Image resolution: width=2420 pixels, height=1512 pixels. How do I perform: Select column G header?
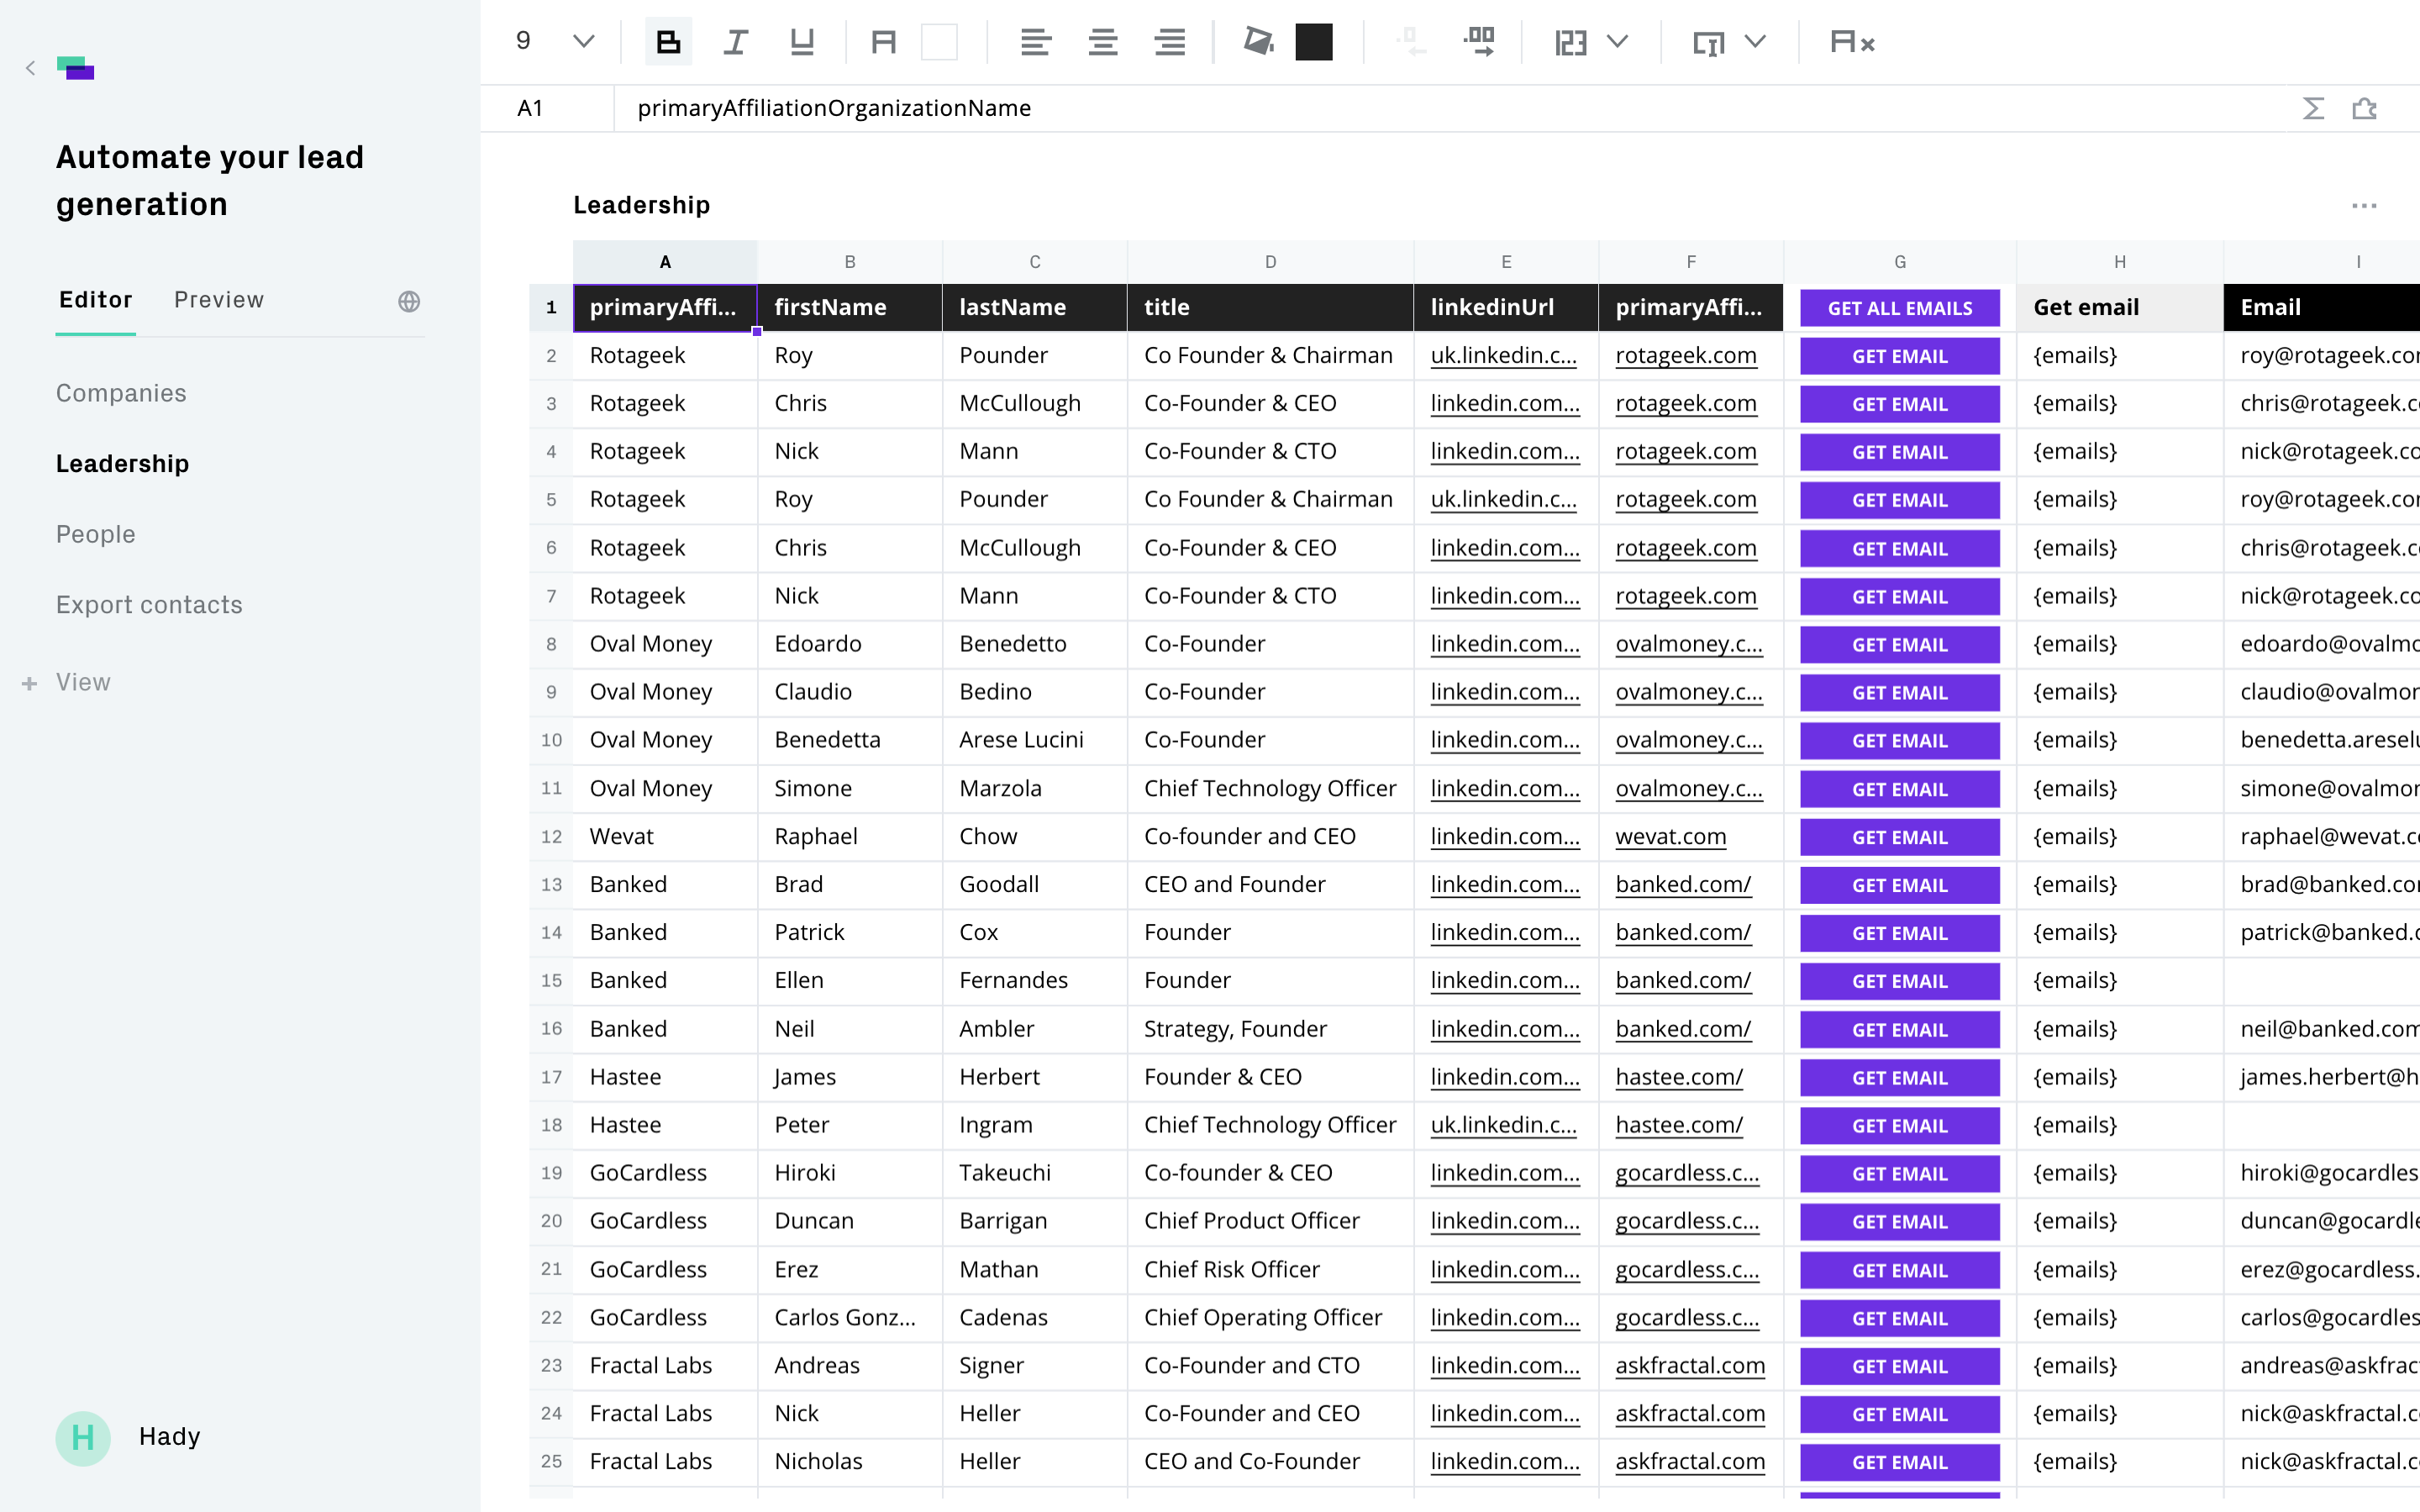click(1899, 262)
